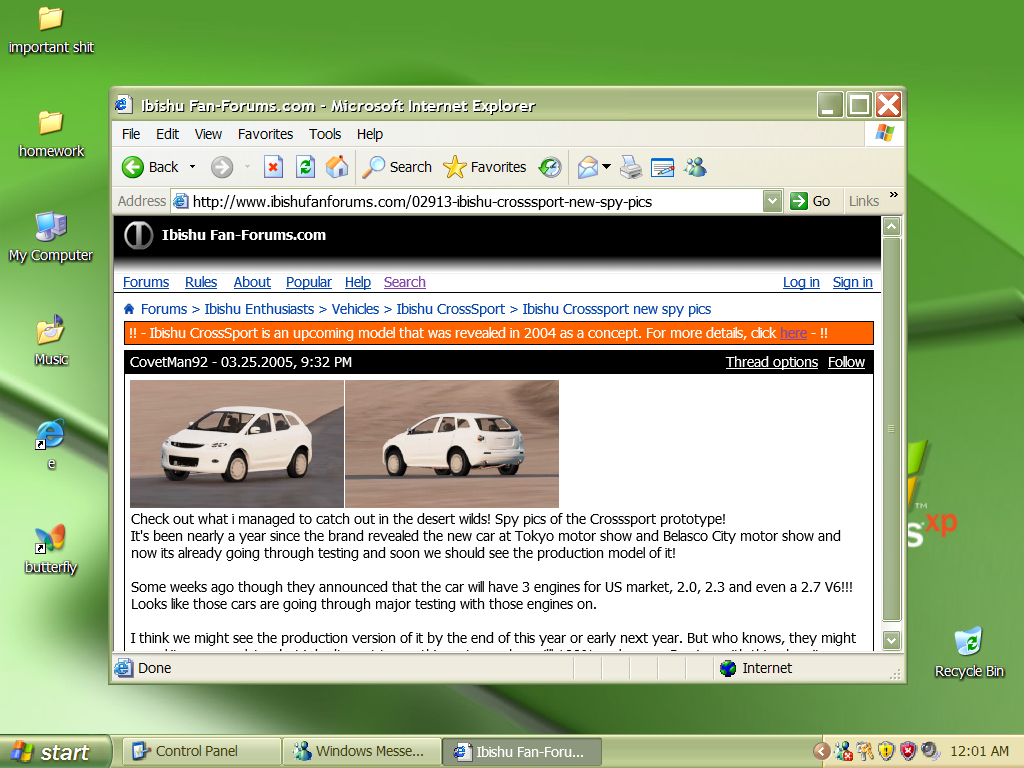Open the View menu
Image resolution: width=1024 pixels, height=768 pixels.
[208, 134]
